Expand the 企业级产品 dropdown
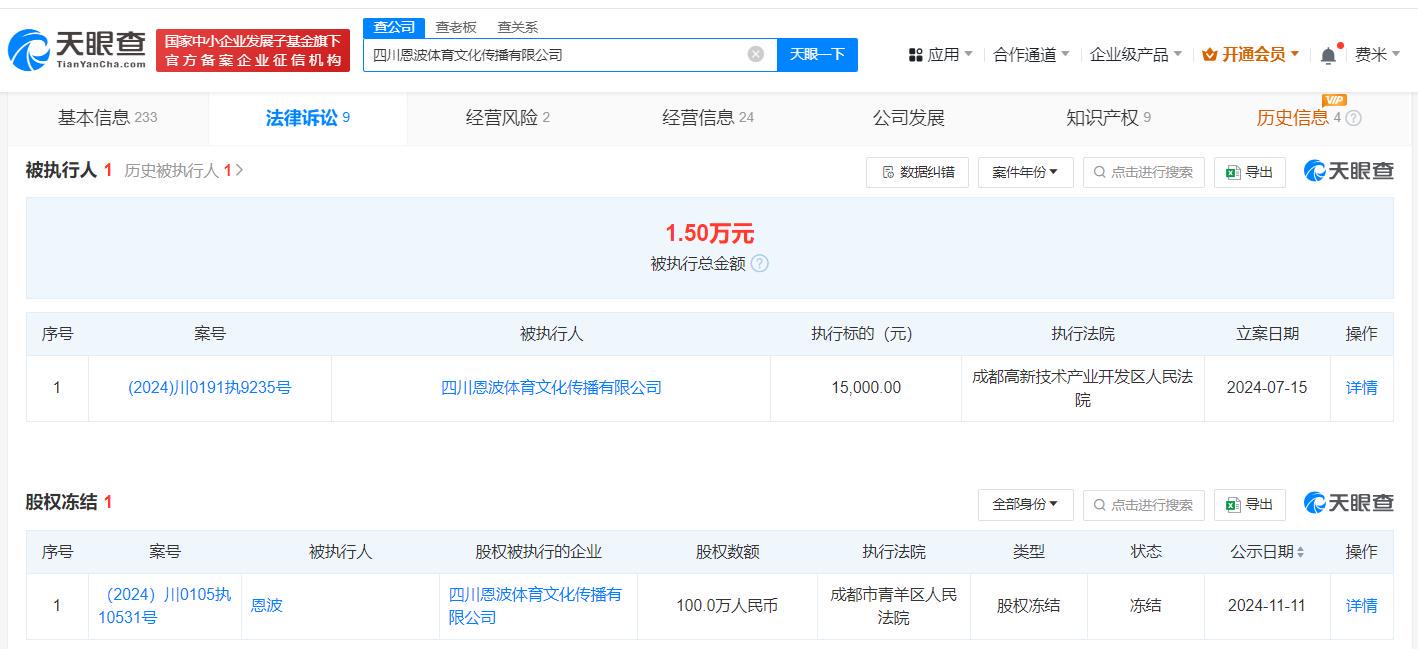Screen dimensions: 1418x649 1136,55
